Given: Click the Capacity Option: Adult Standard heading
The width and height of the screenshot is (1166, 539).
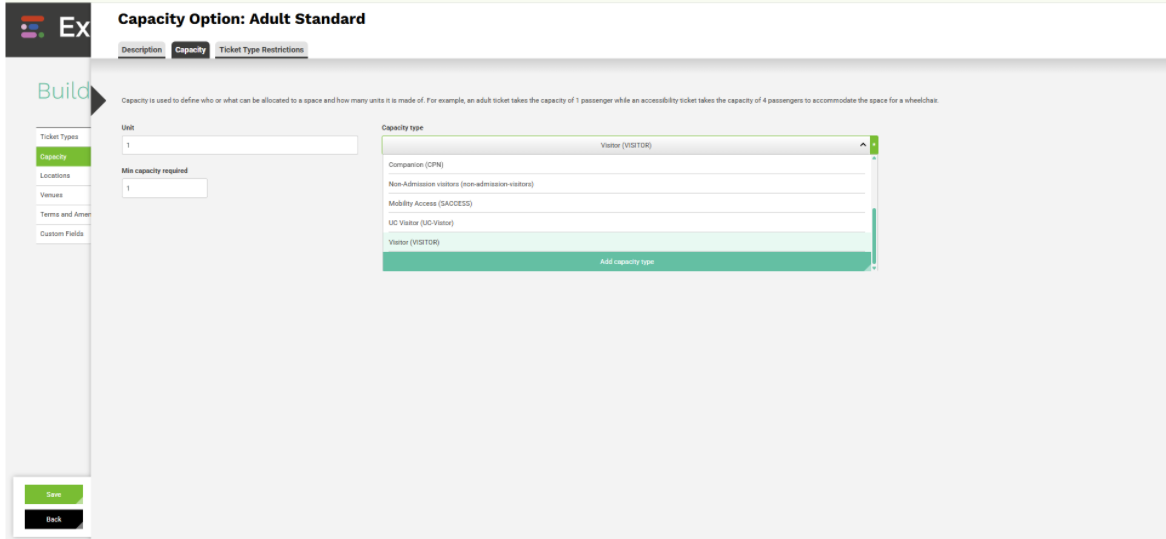Looking at the screenshot, I should [x=242, y=19].
